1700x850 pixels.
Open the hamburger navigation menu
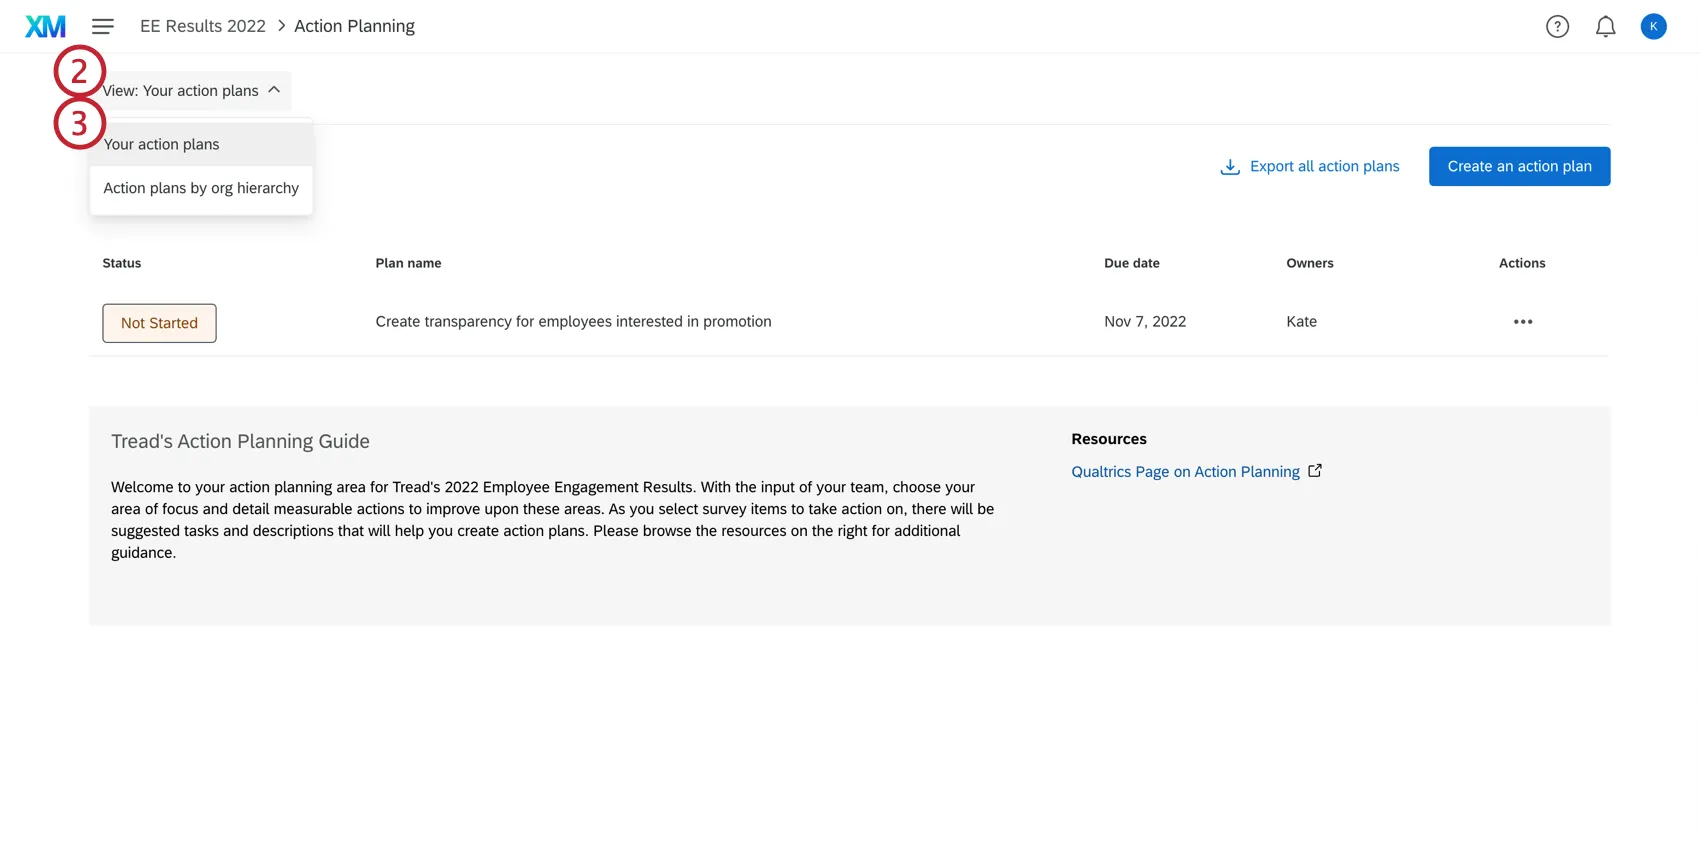(x=103, y=27)
